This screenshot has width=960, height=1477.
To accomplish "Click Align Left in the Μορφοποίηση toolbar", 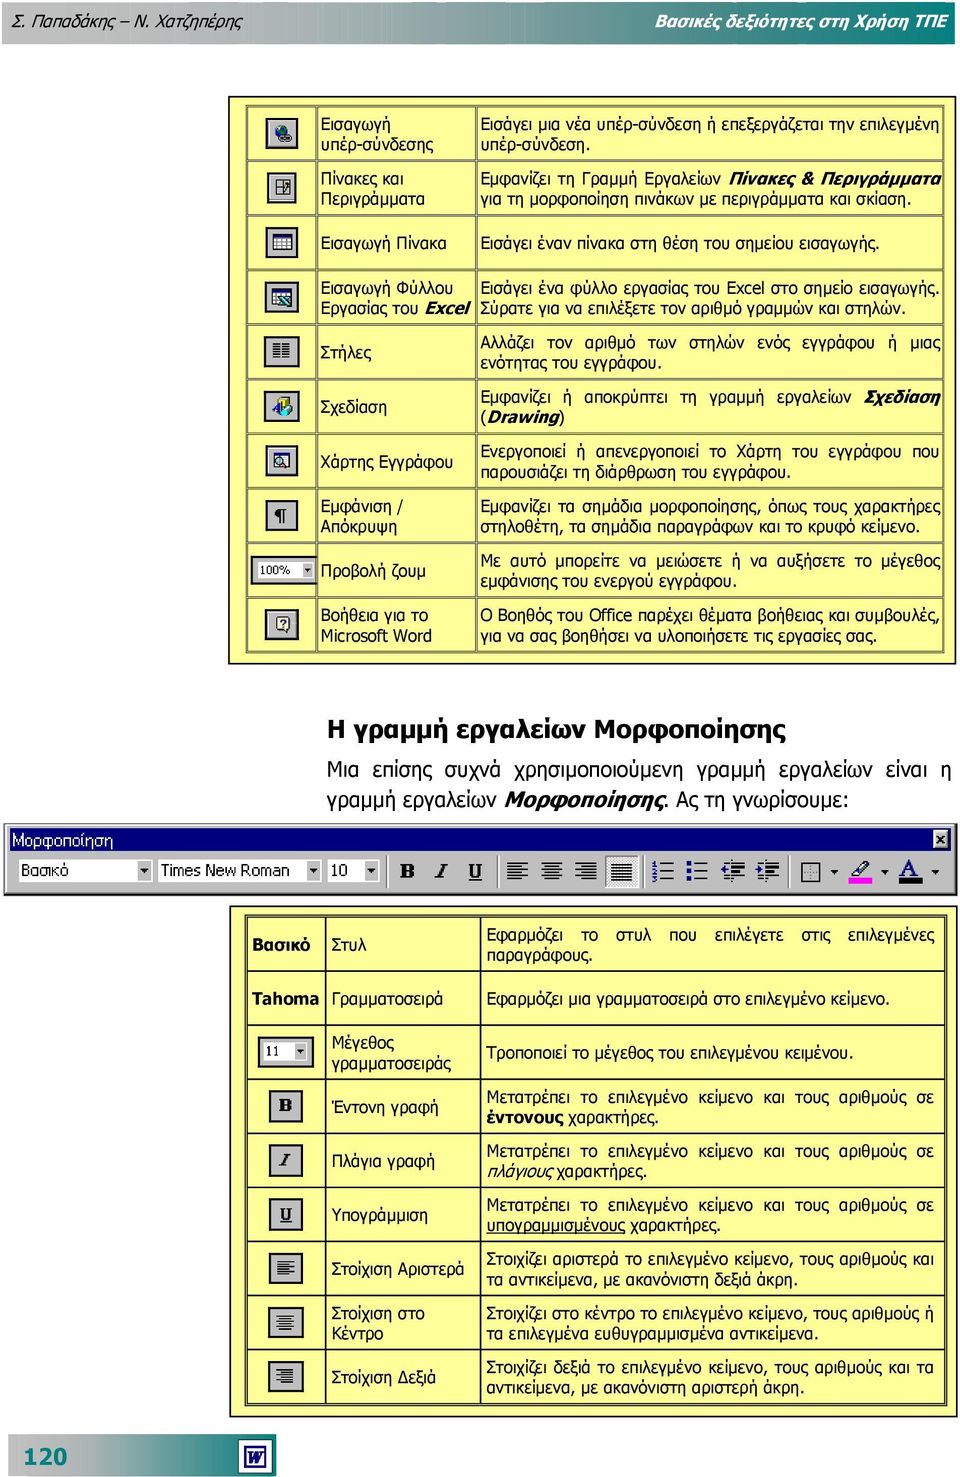I will click(x=517, y=871).
